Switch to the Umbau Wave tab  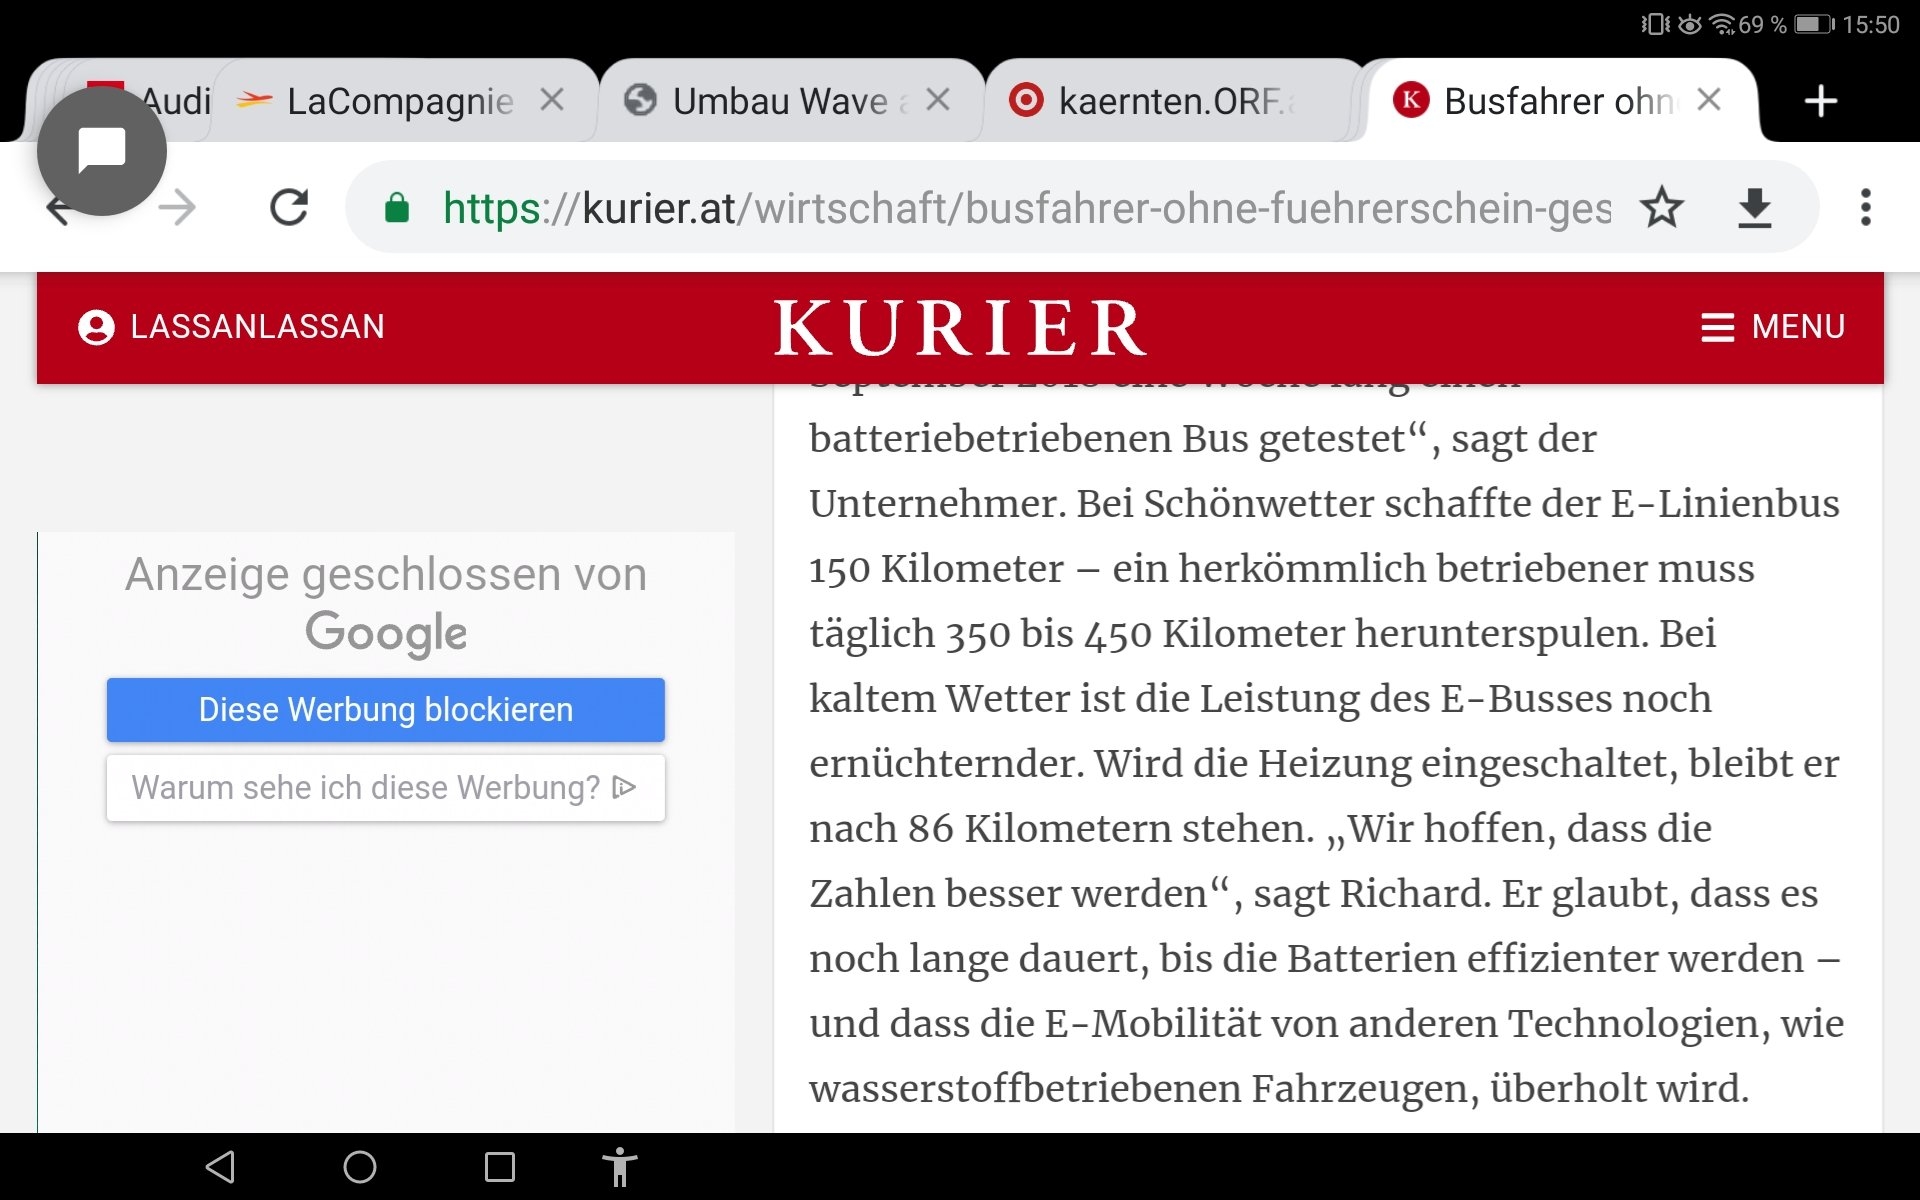click(x=780, y=101)
